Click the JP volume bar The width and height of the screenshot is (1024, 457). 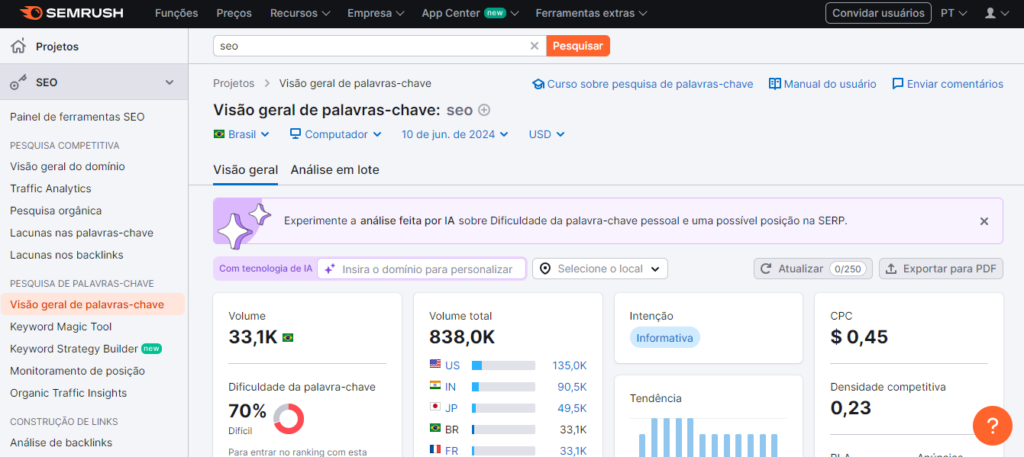(x=504, y=408)
